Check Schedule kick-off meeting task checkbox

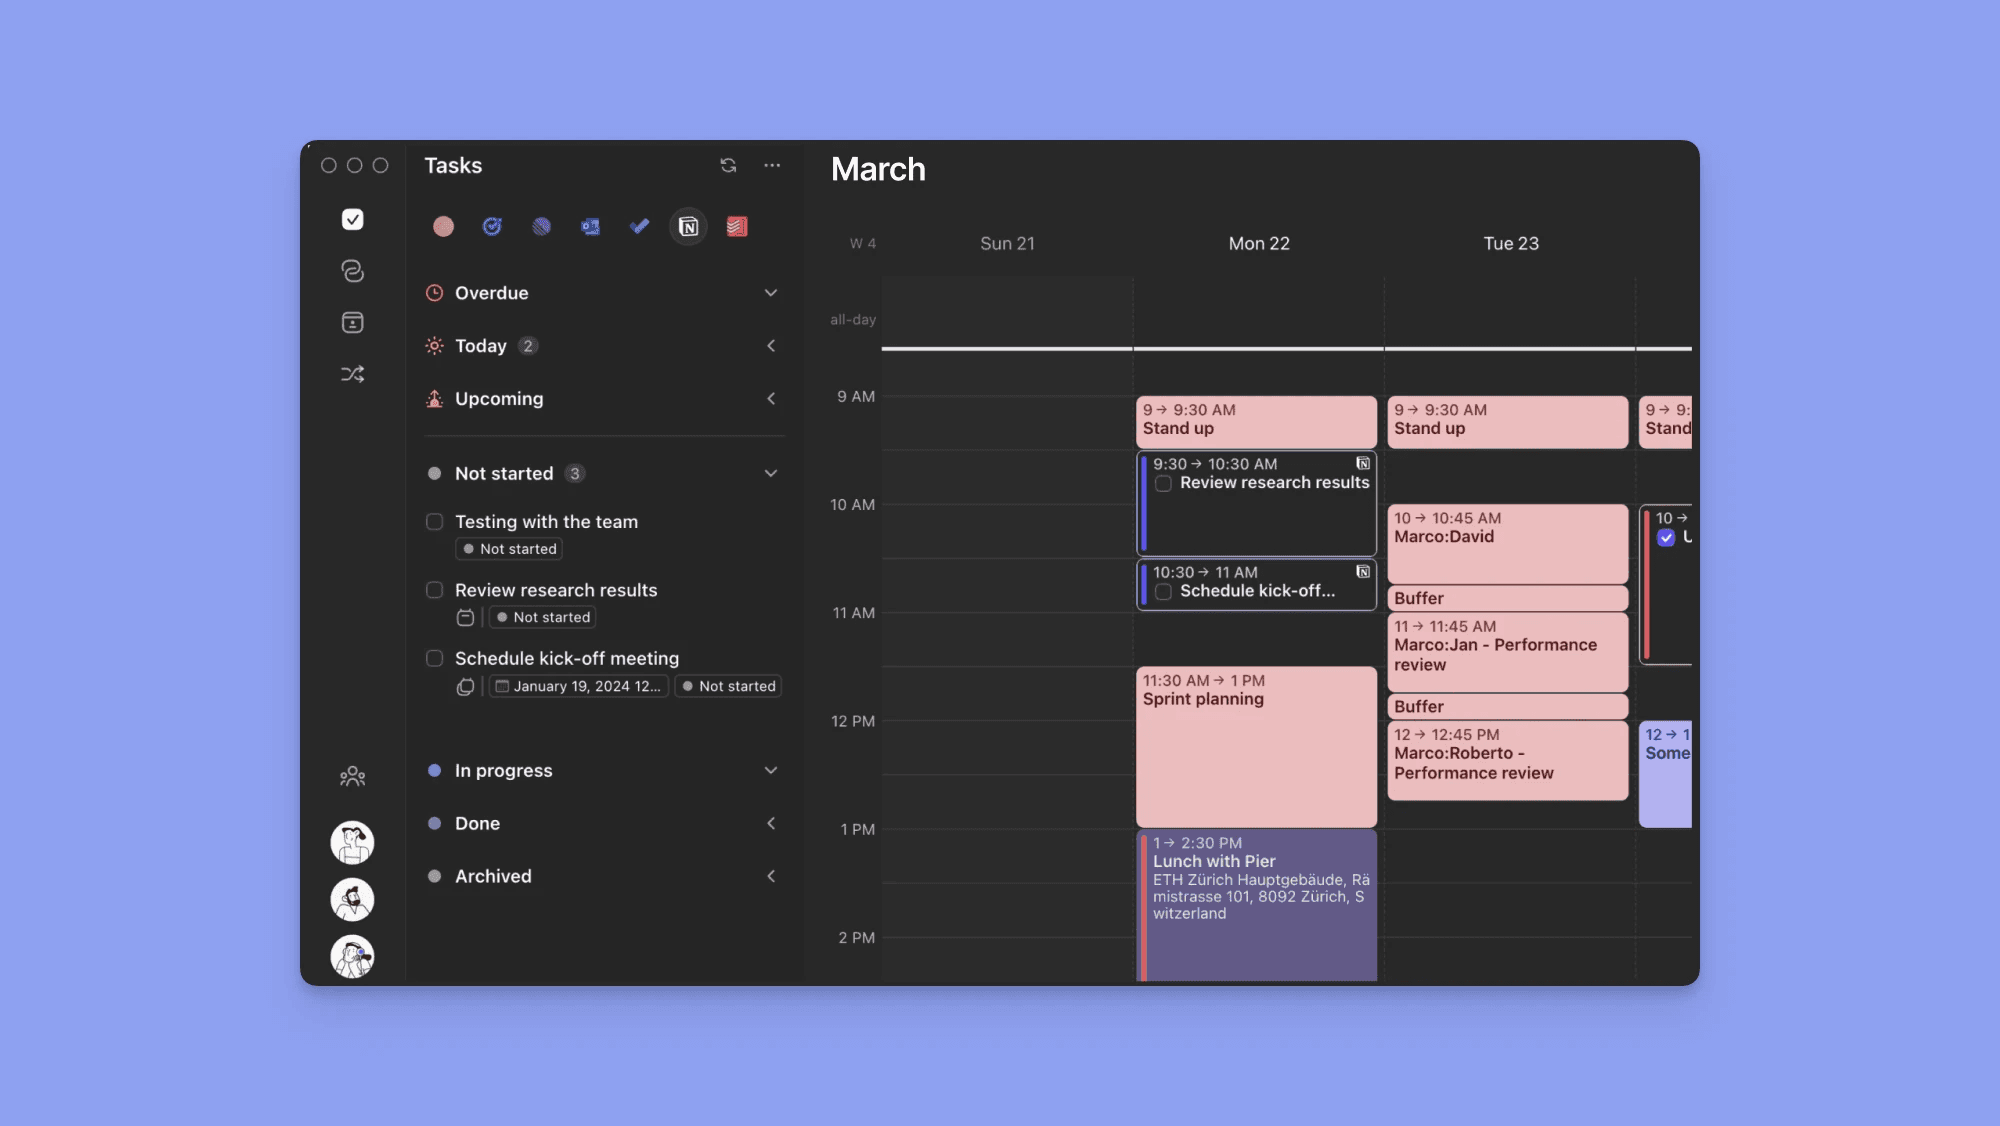[435, 659]
